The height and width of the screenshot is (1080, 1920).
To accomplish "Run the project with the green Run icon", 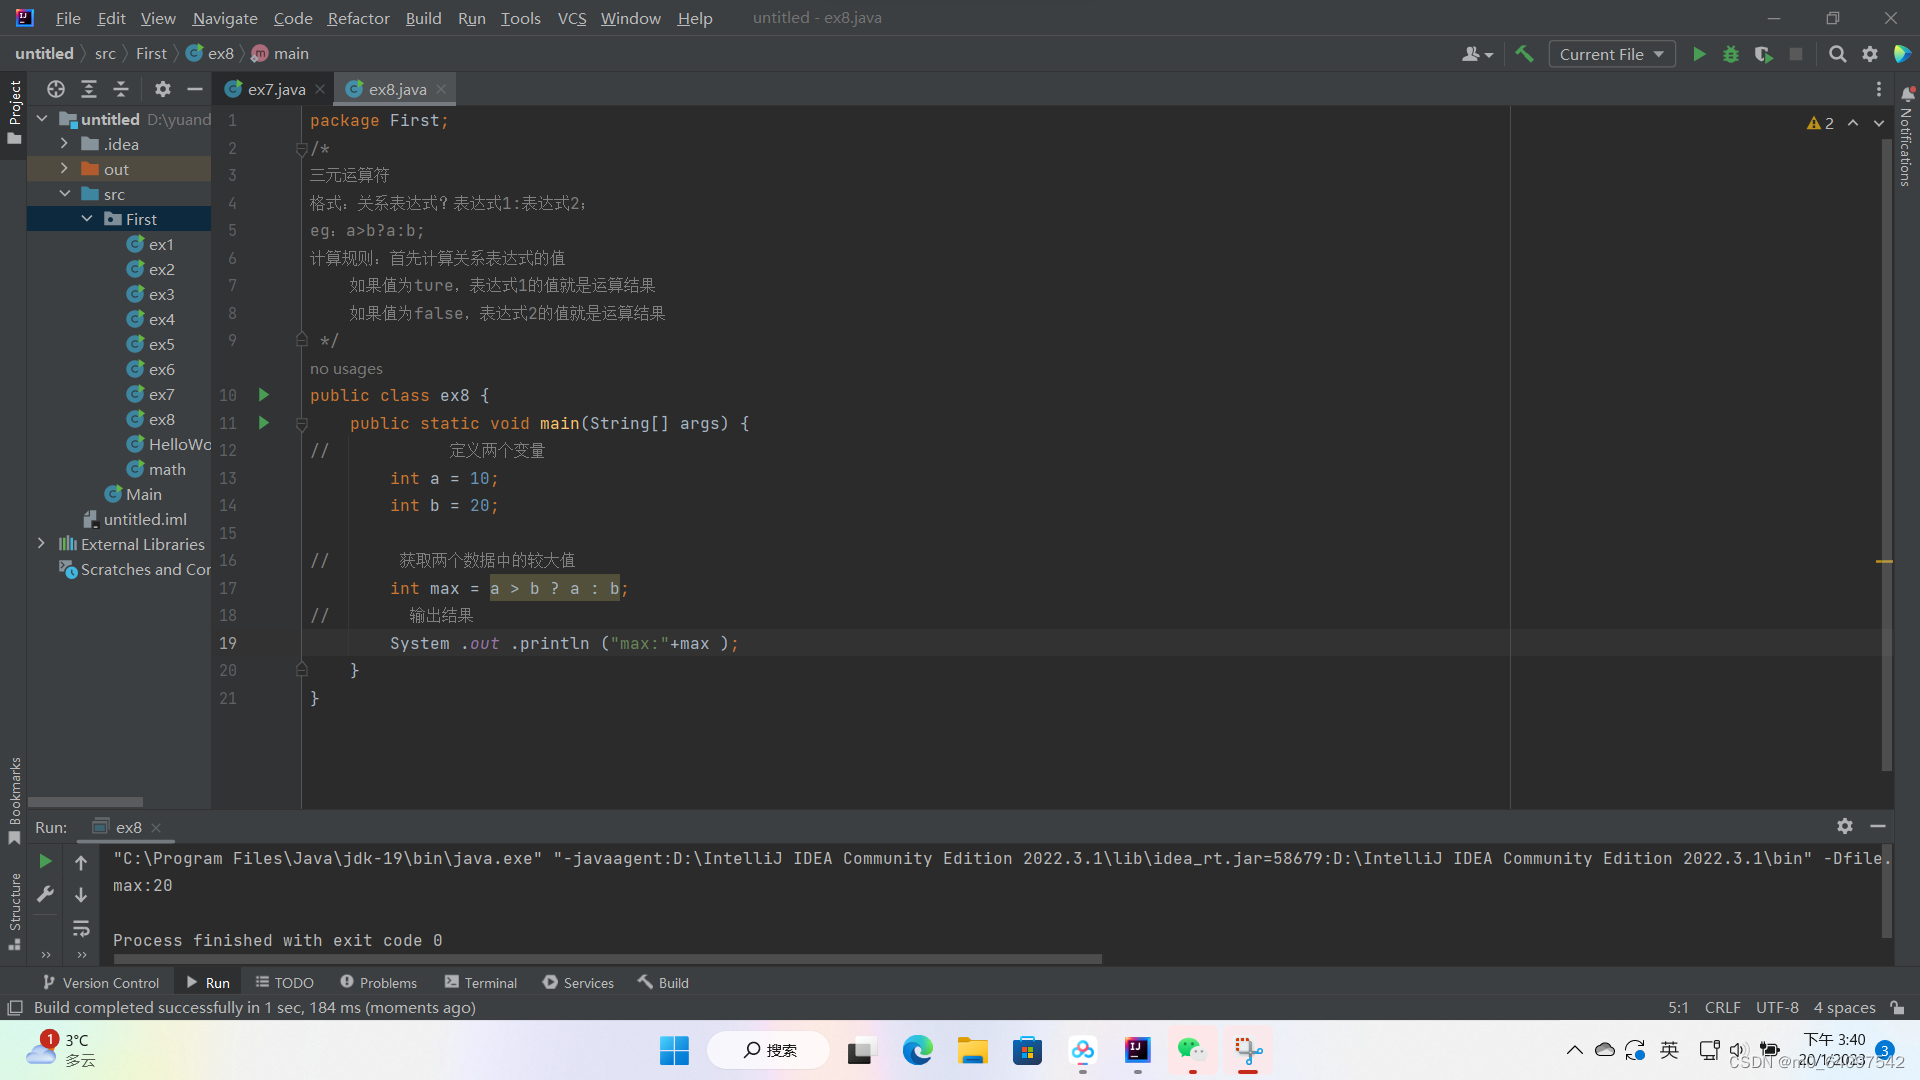I will 1700,54.
